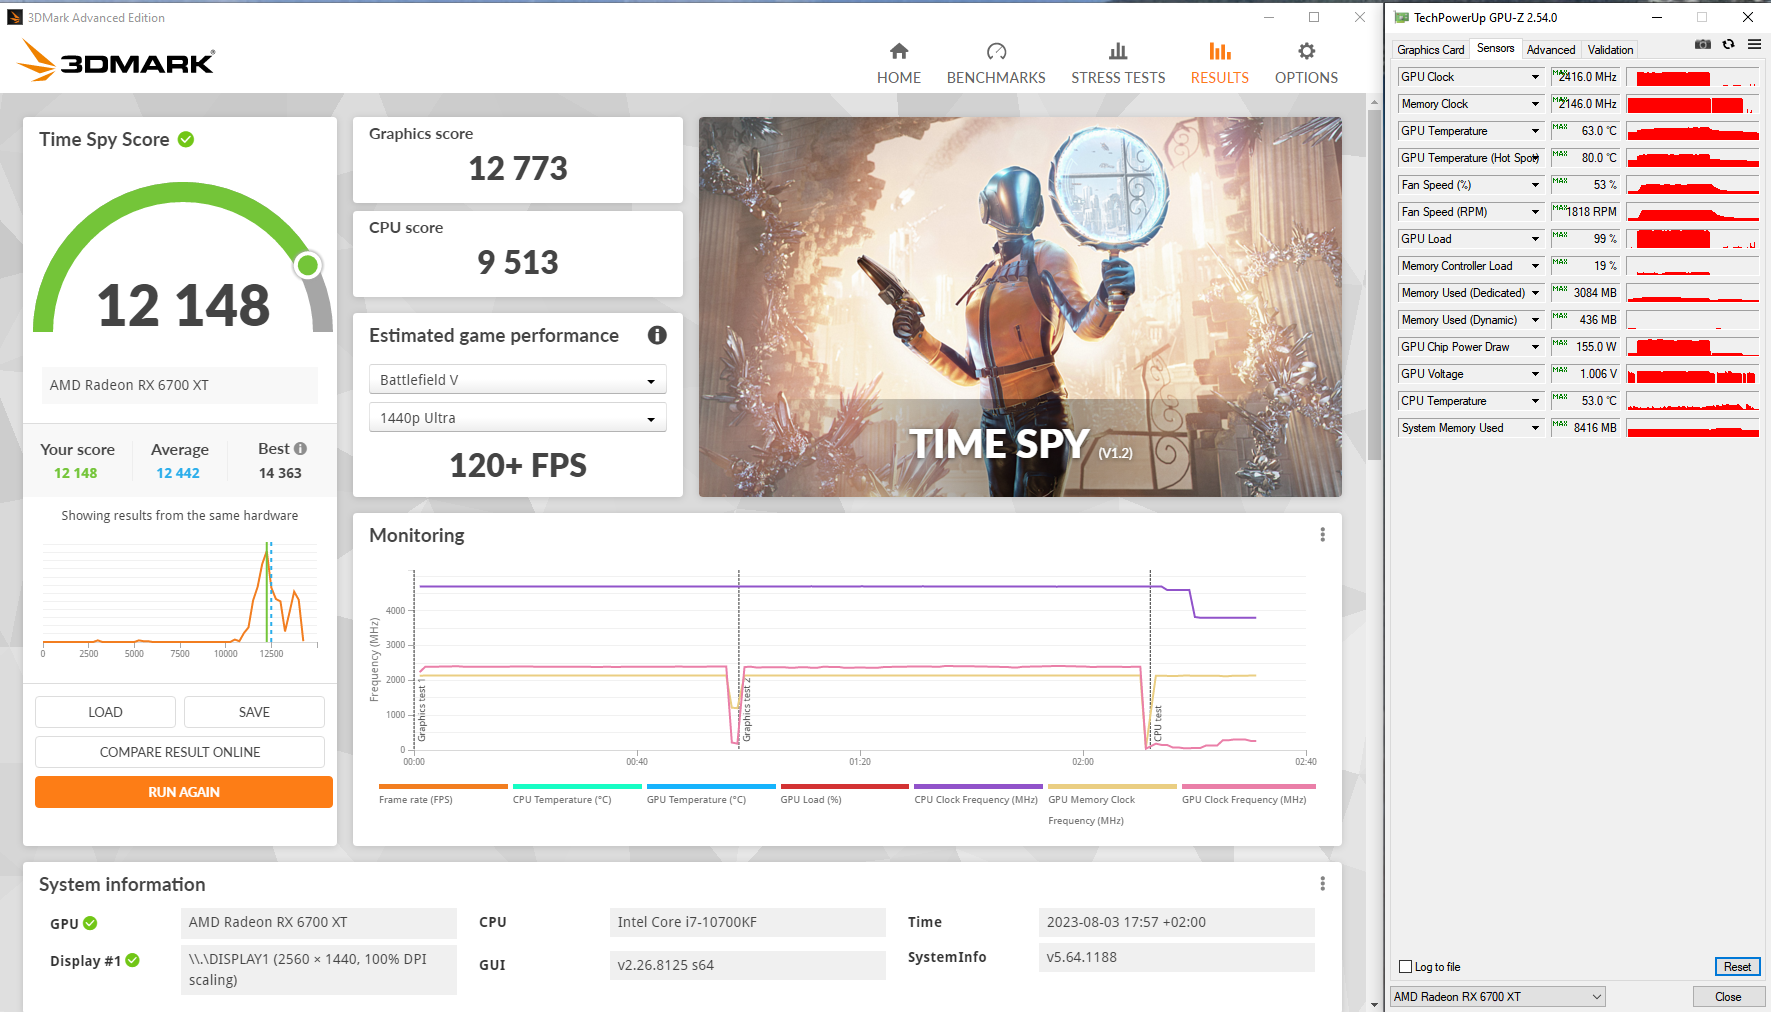The image size is (1771, 1012).
Task: Open the Validation tab in GPU-Z
Action: click(1610, 50)
